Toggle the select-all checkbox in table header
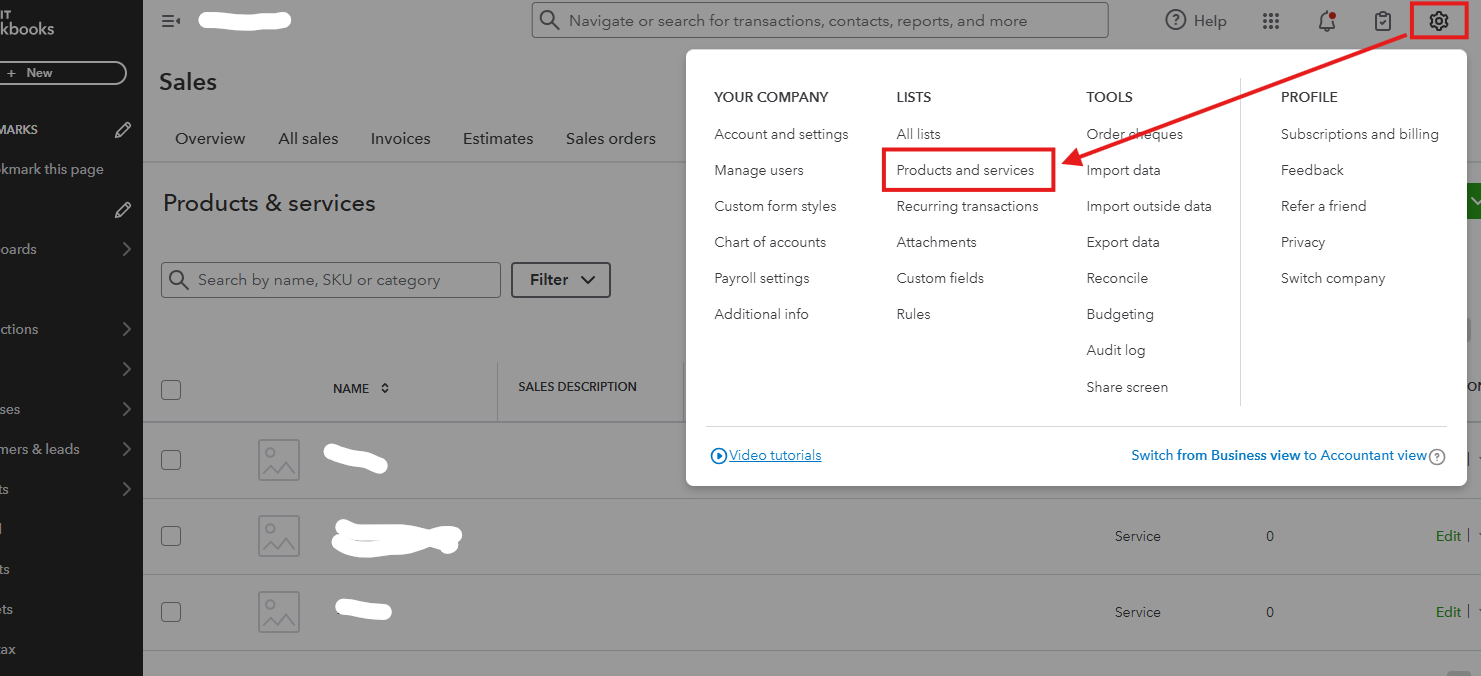The image size is (1481, 676). 171,390
